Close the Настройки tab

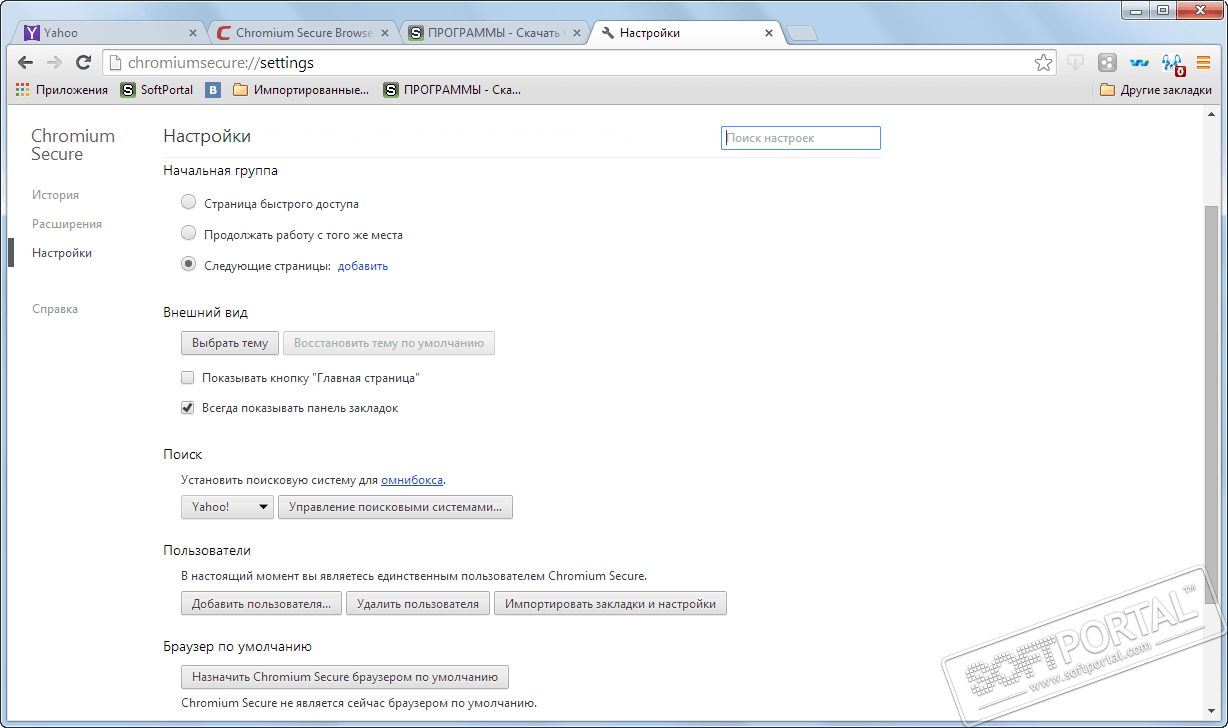click(769, 33)
